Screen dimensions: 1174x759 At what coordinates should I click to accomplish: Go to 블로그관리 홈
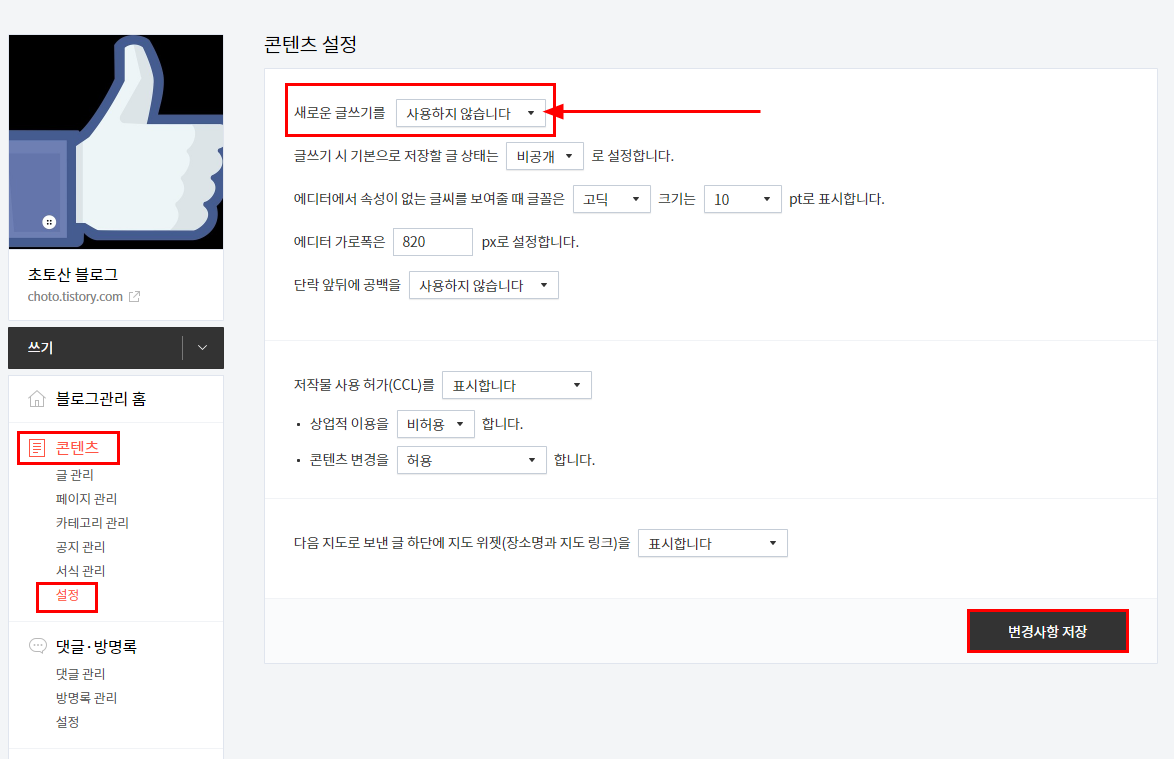coord(101,398)
